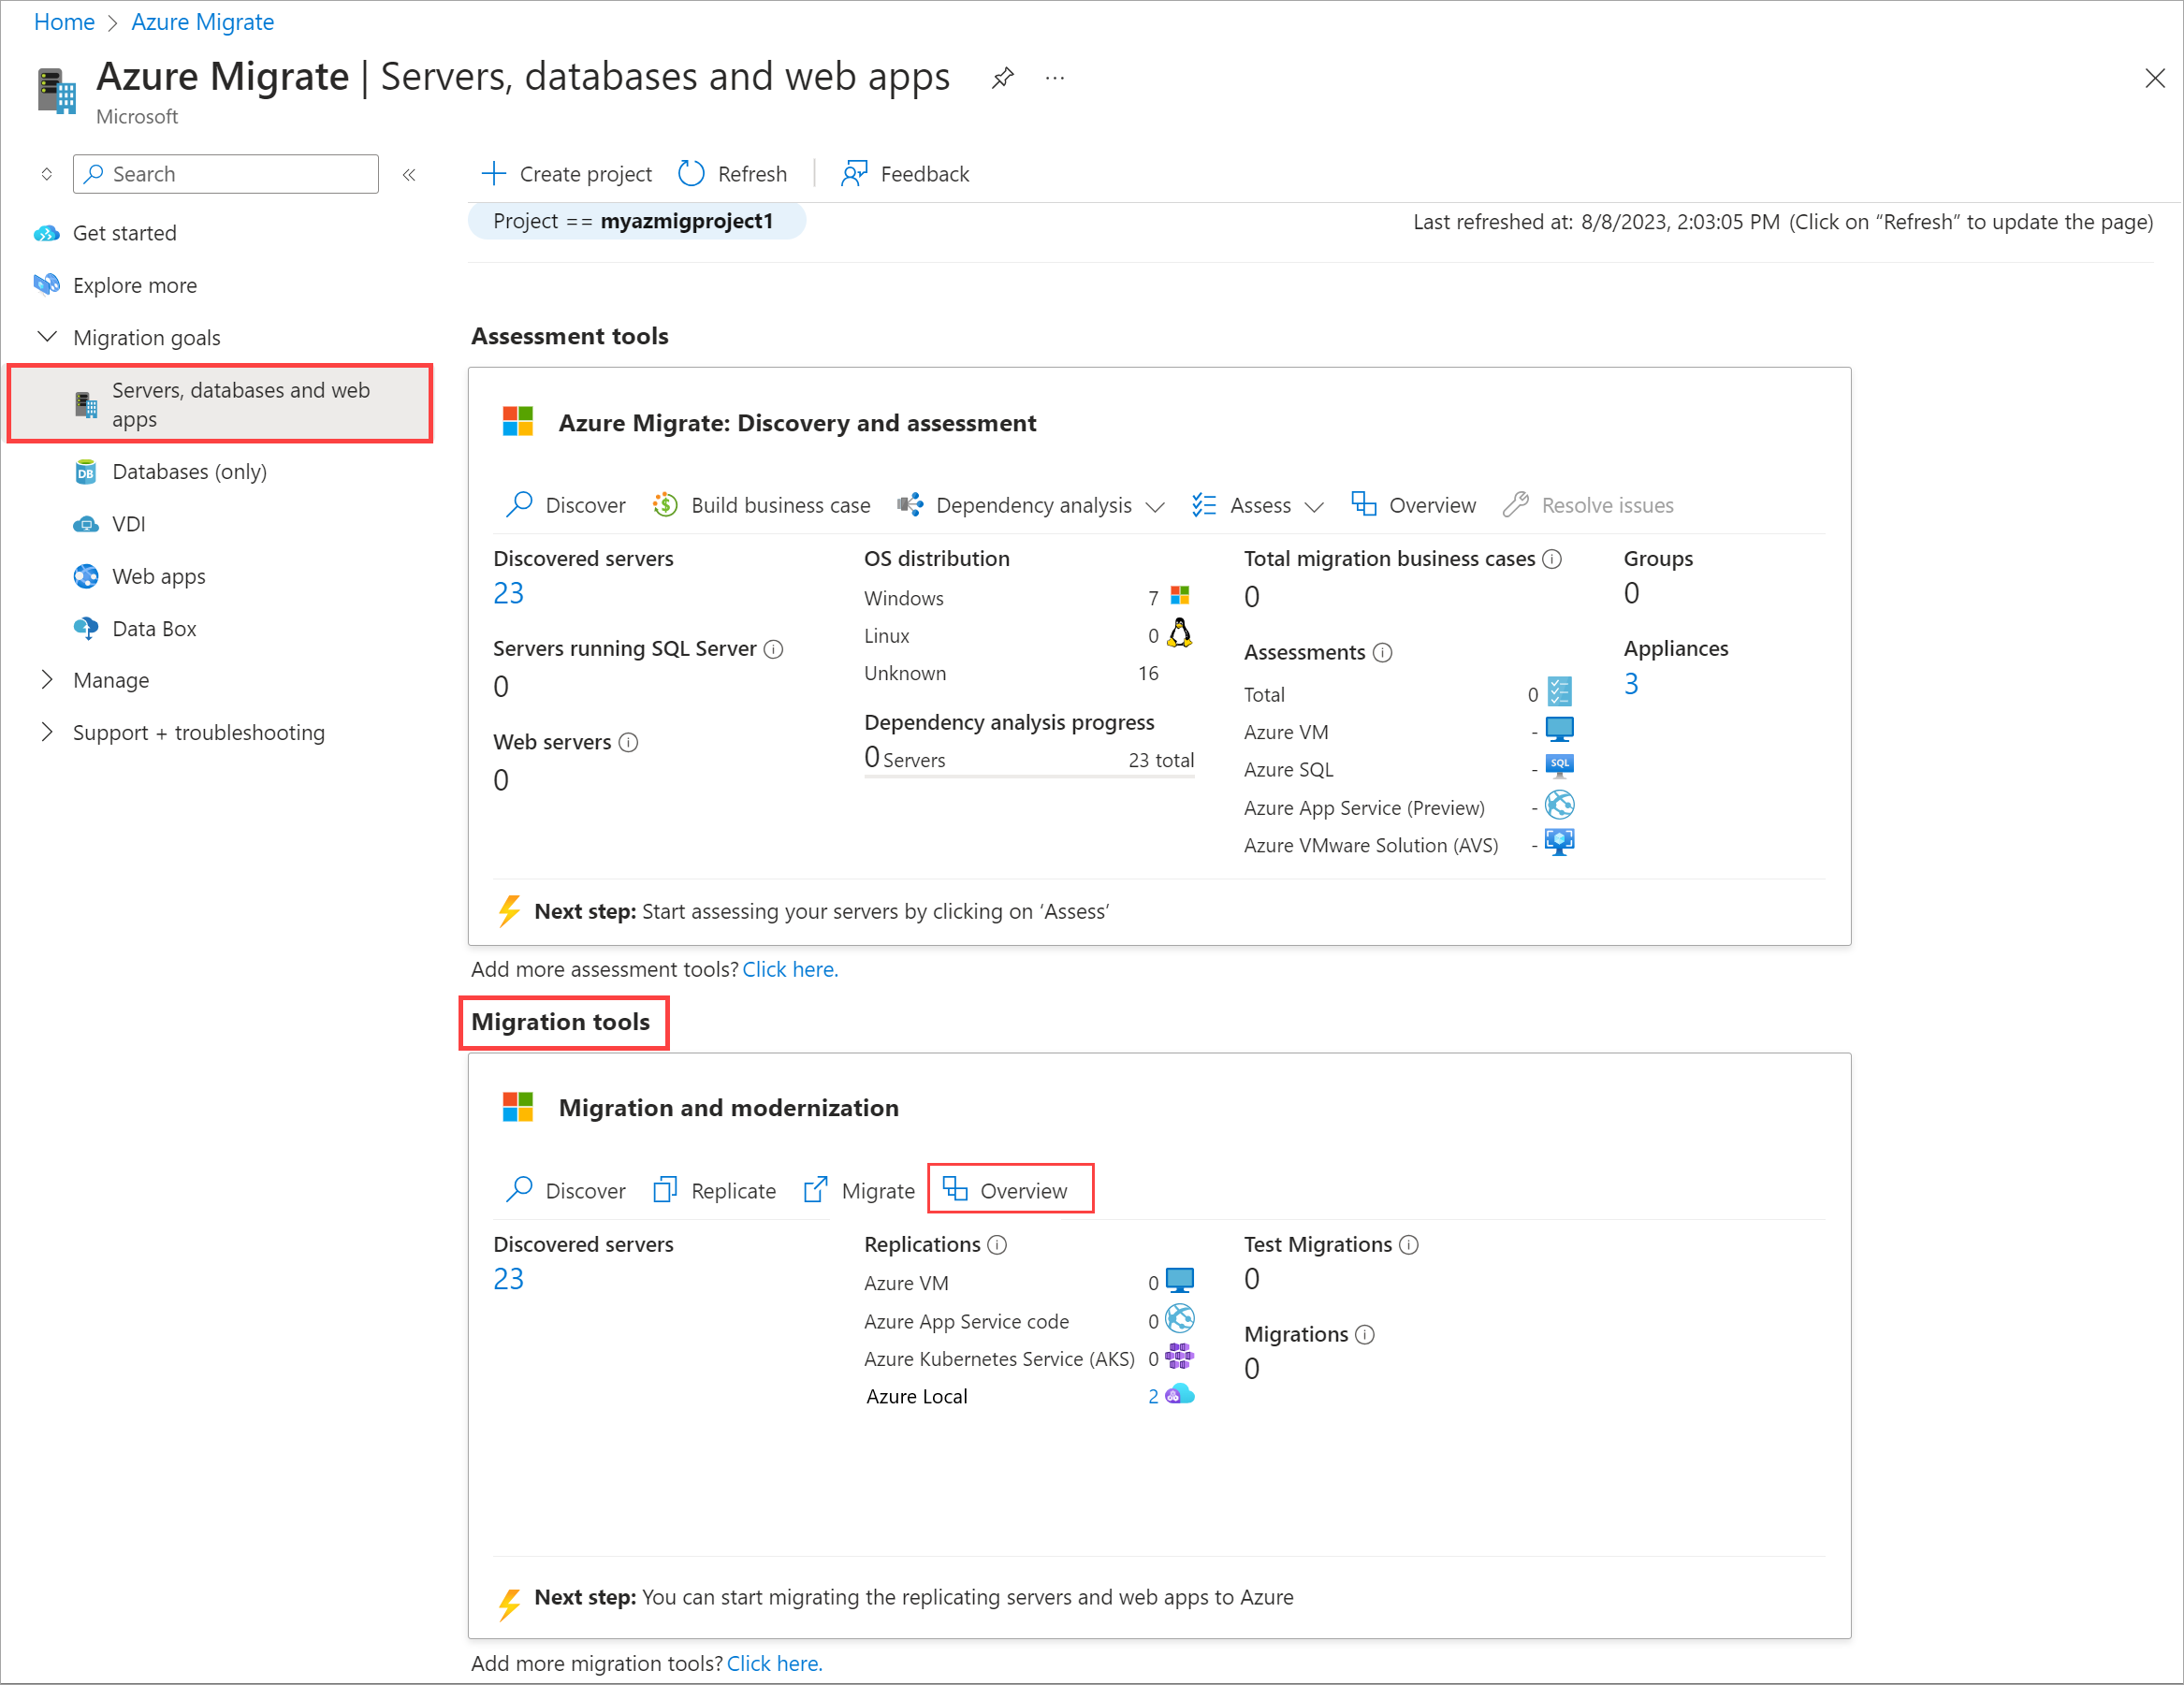Click Overview in Migration and modernization

coord(1010,1189)
